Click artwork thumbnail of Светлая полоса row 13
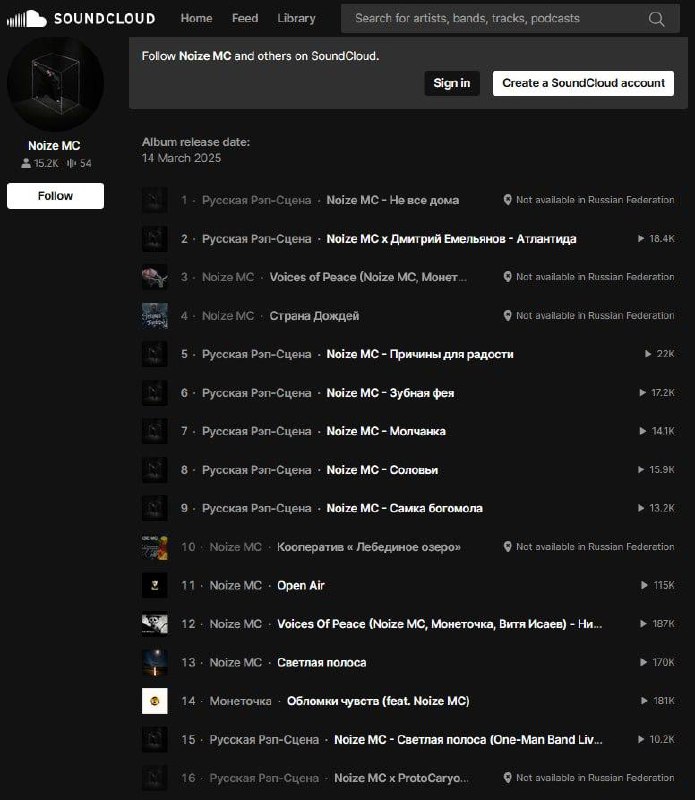The height and width of the screenshot is (800, 695). click(155, 662)
